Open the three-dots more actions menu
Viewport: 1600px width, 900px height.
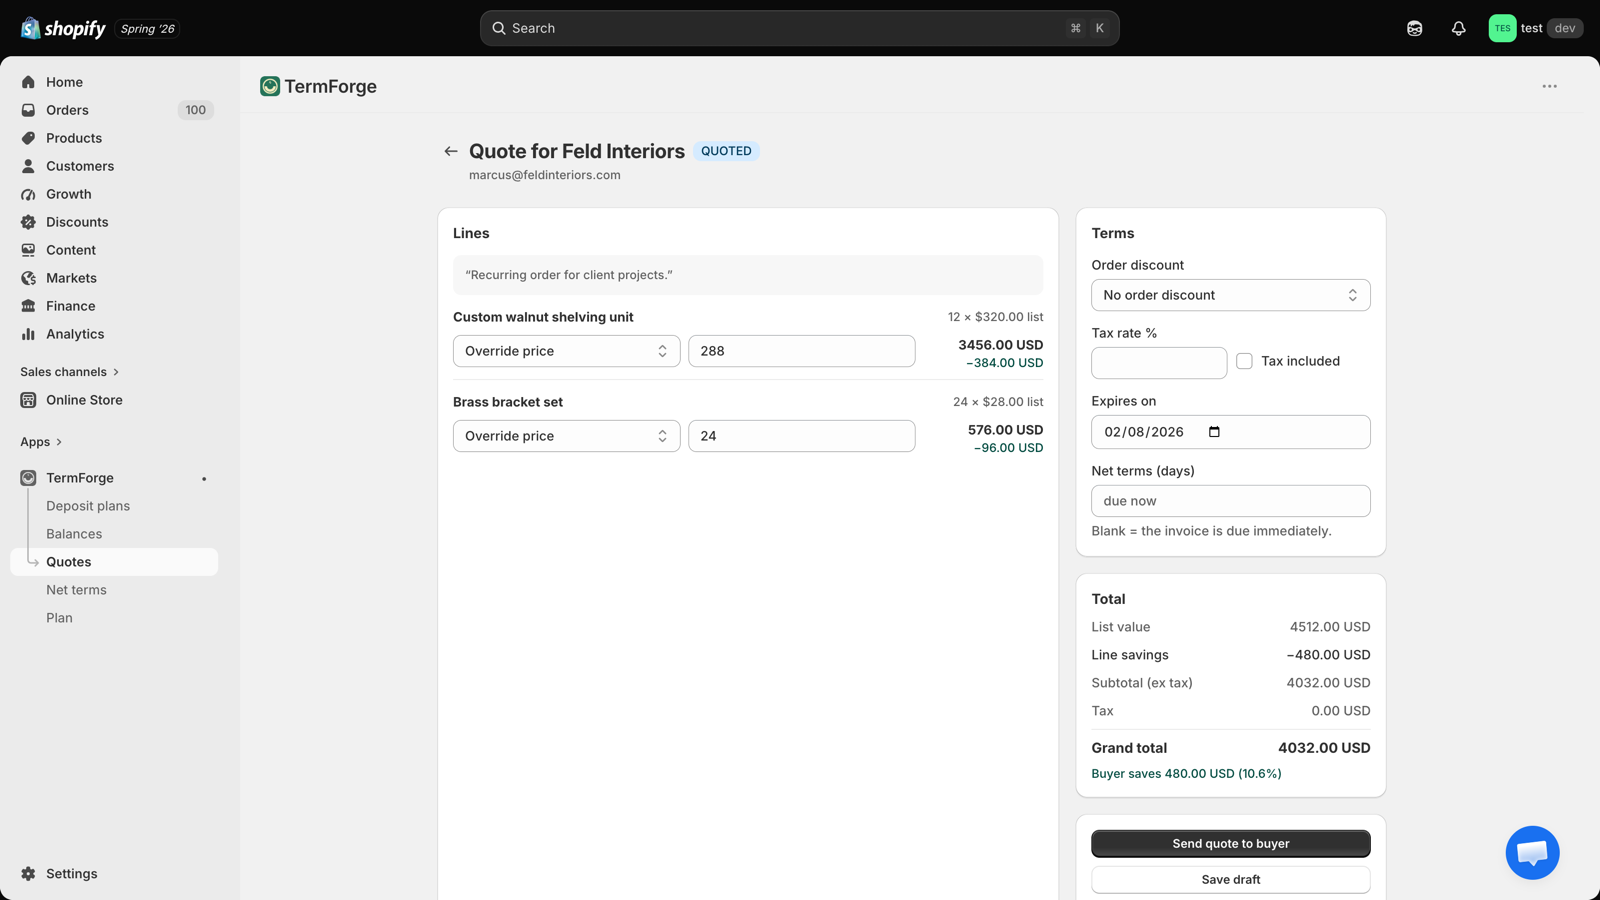tap(1549, 86)
